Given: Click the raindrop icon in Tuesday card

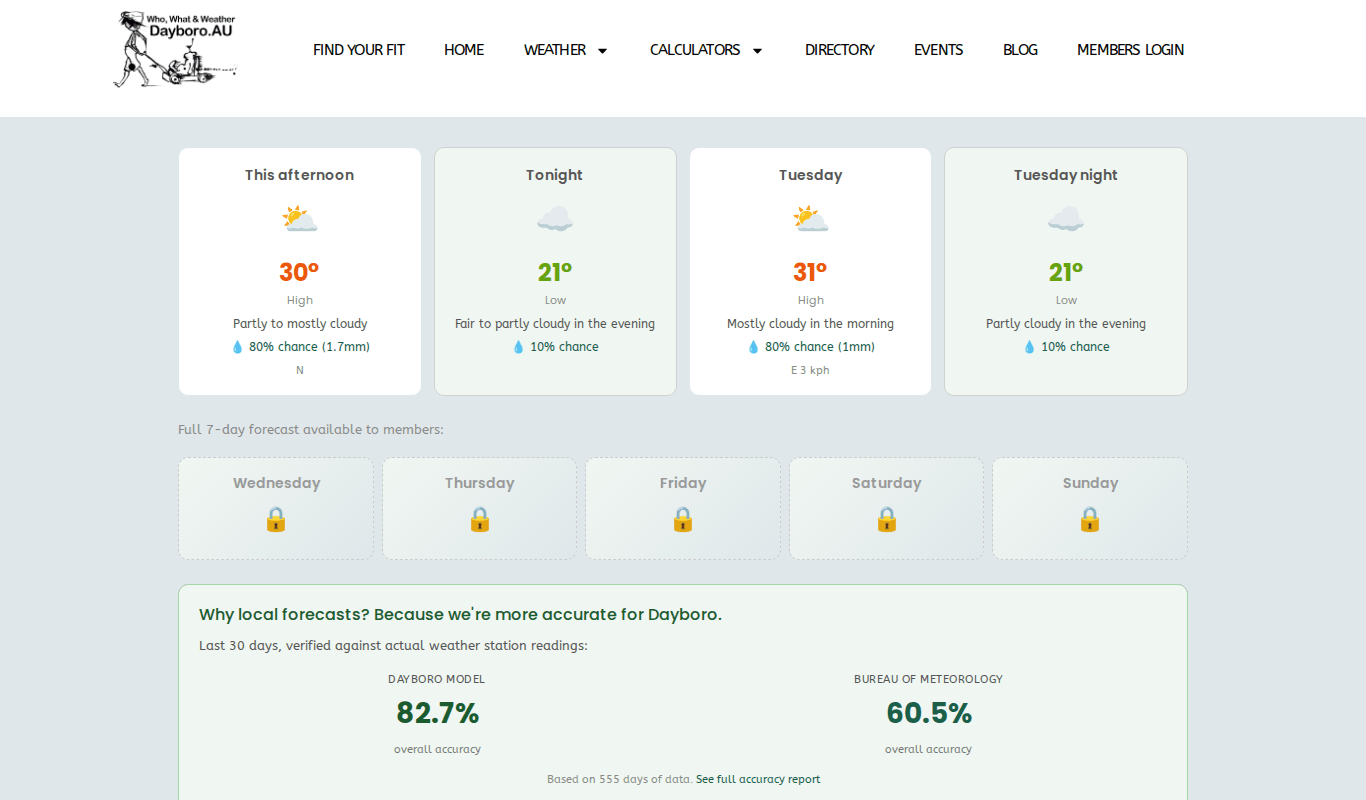Looking at the screenshot, I should pos(754,347).
